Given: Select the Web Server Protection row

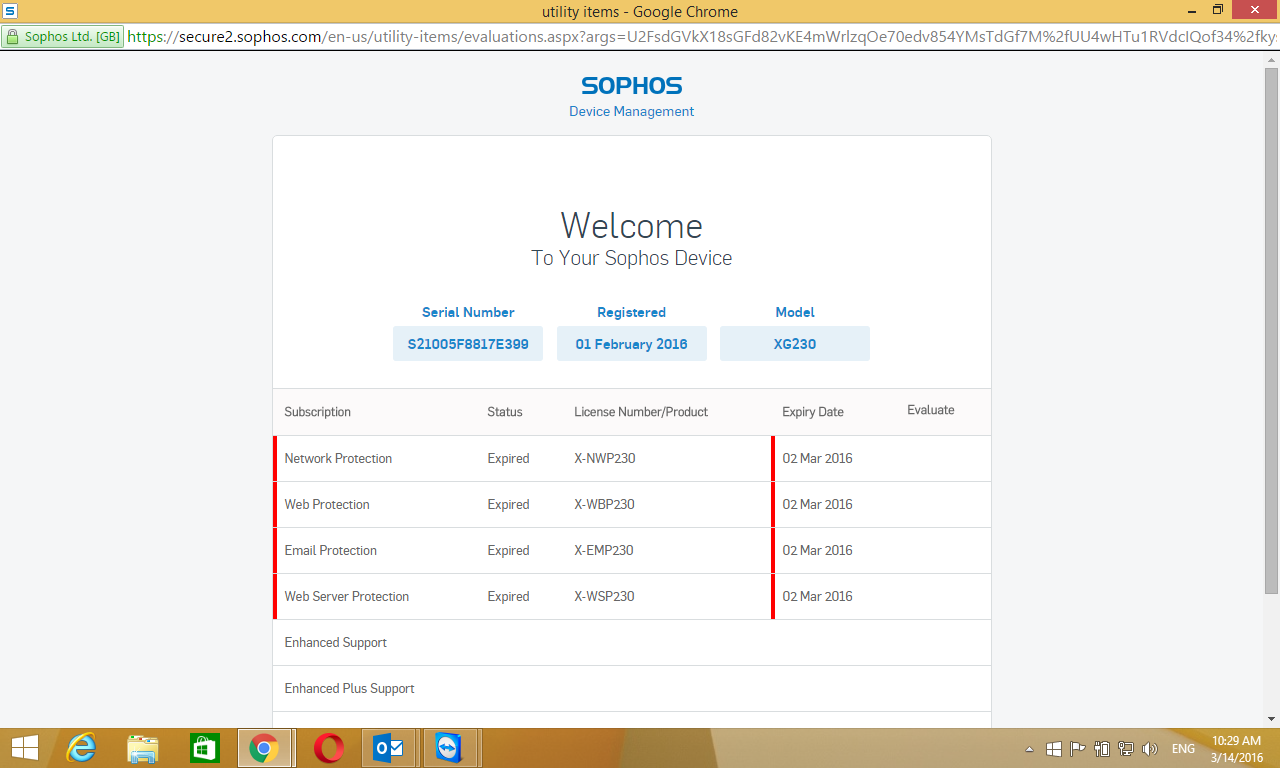Looking at the screenshot, I should [632, 596].
